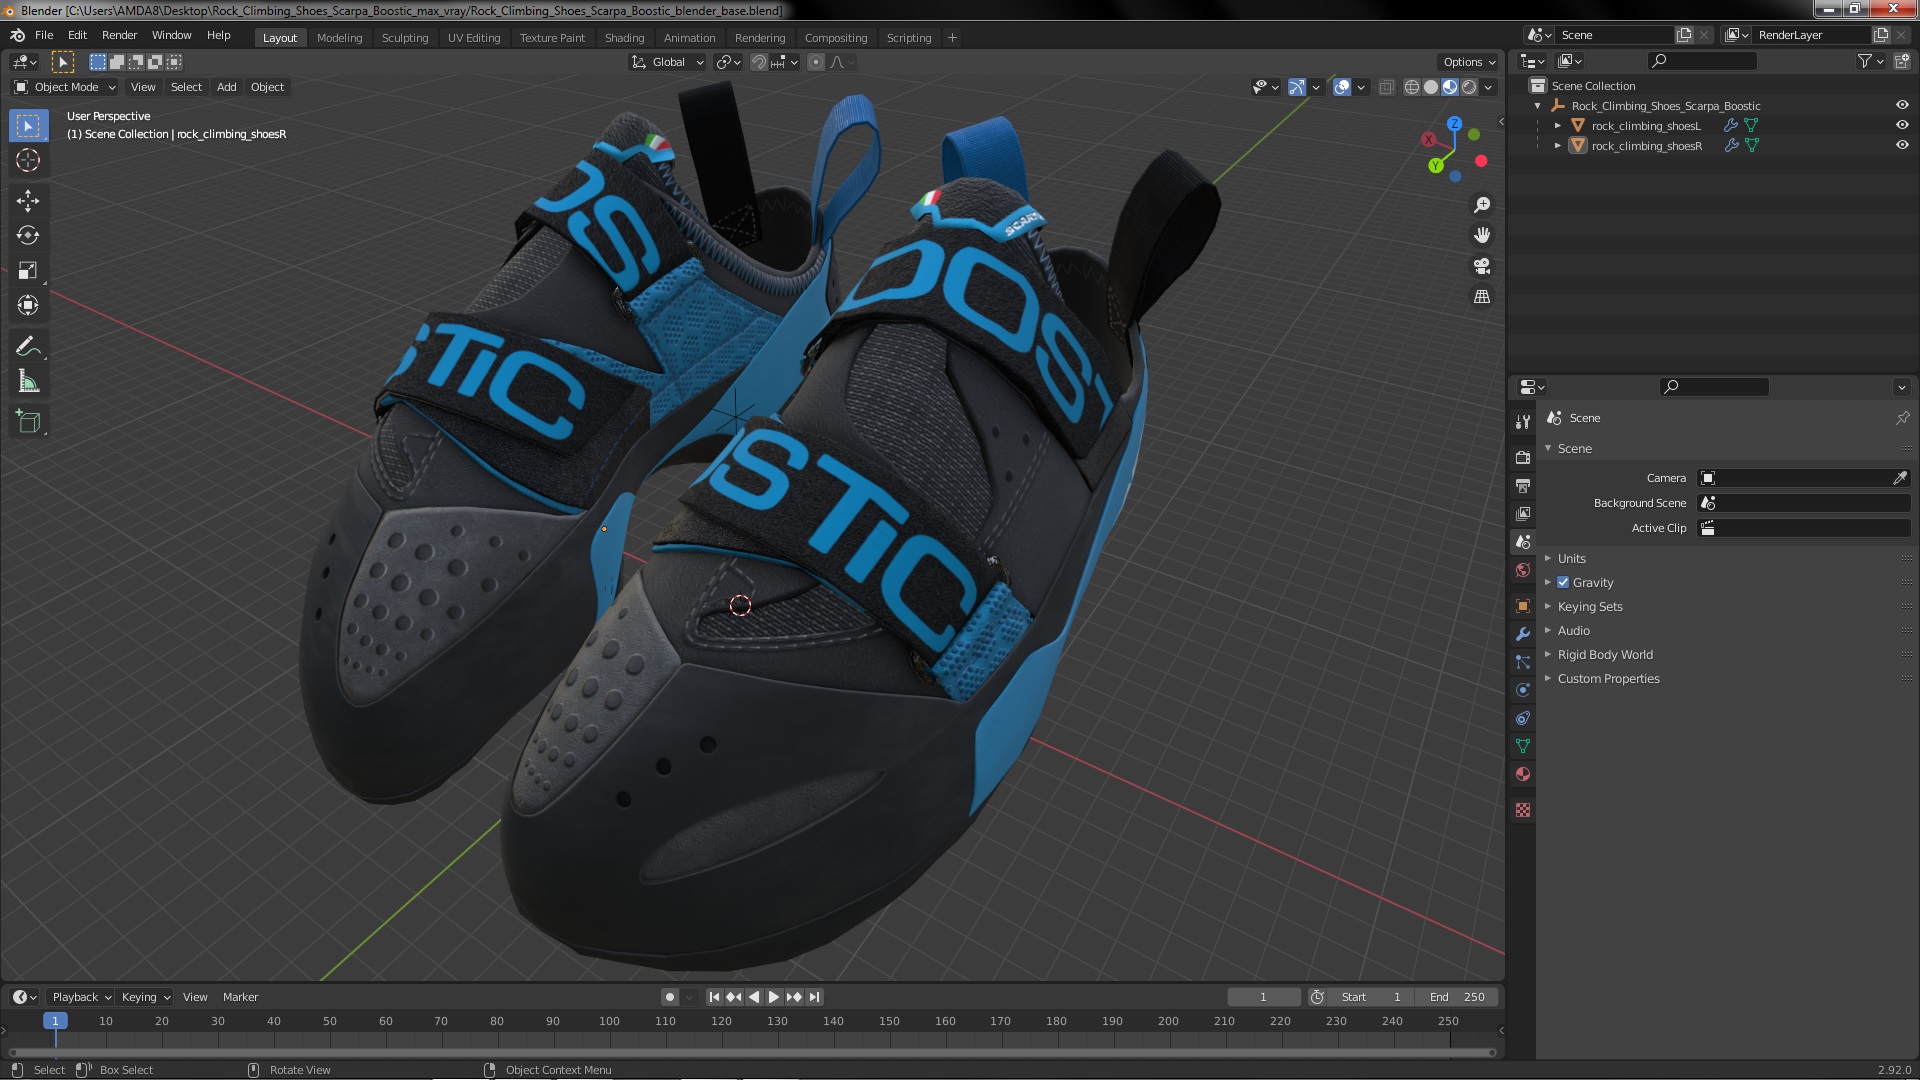Switch to the Shading workspace tab
The height and width of the screenshot is (1080, 1920).
click(x=624, y=37)
